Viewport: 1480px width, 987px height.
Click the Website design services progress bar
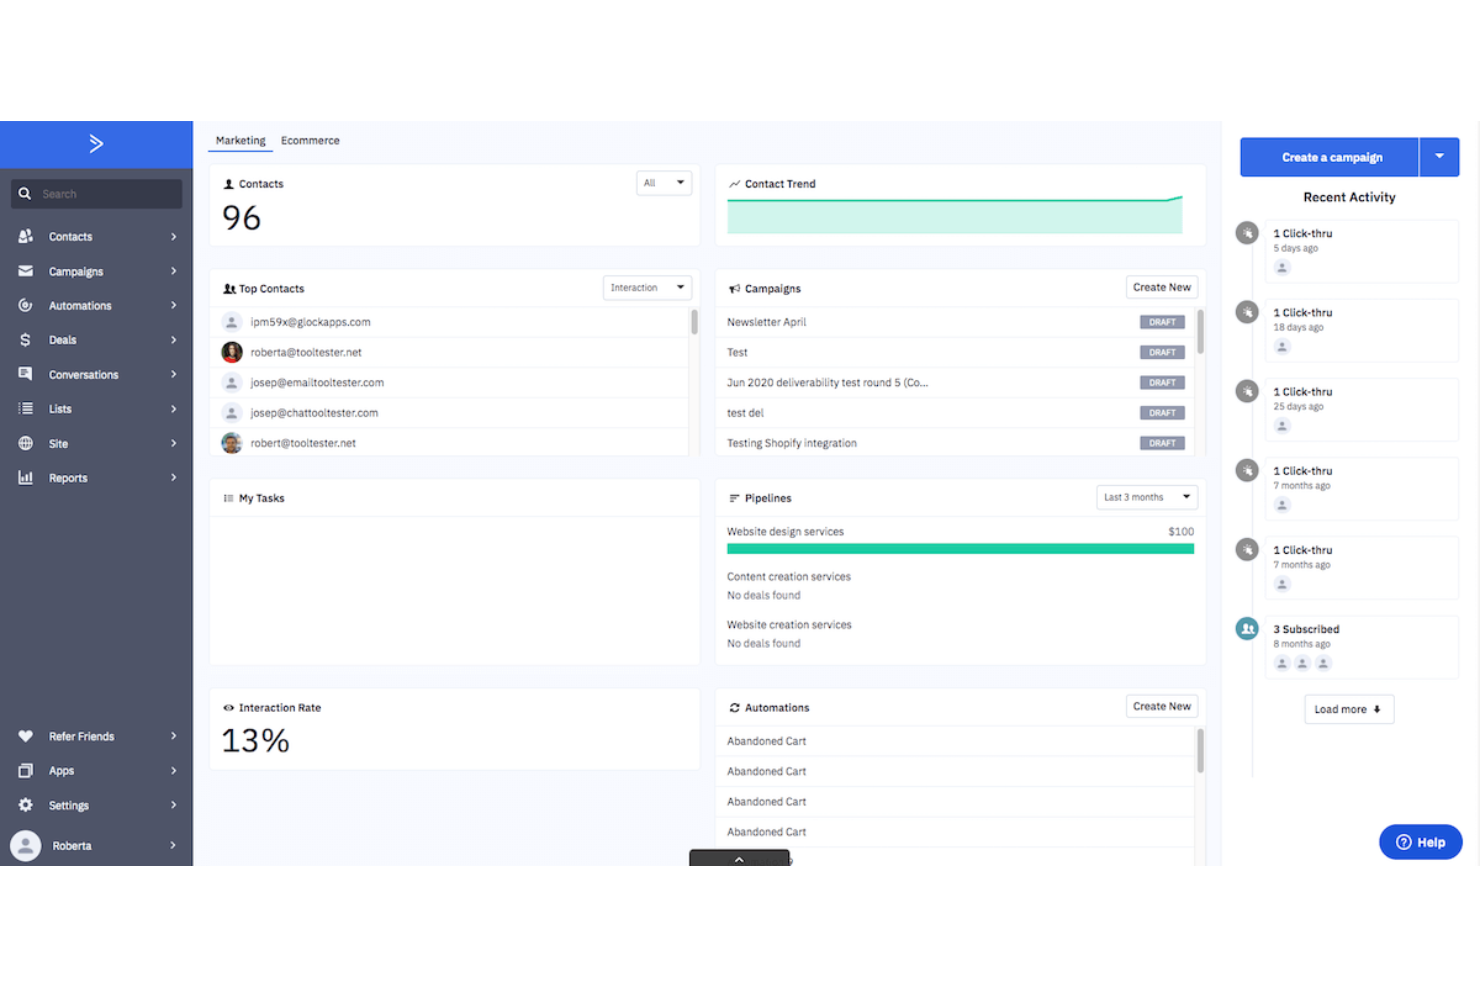960,549
